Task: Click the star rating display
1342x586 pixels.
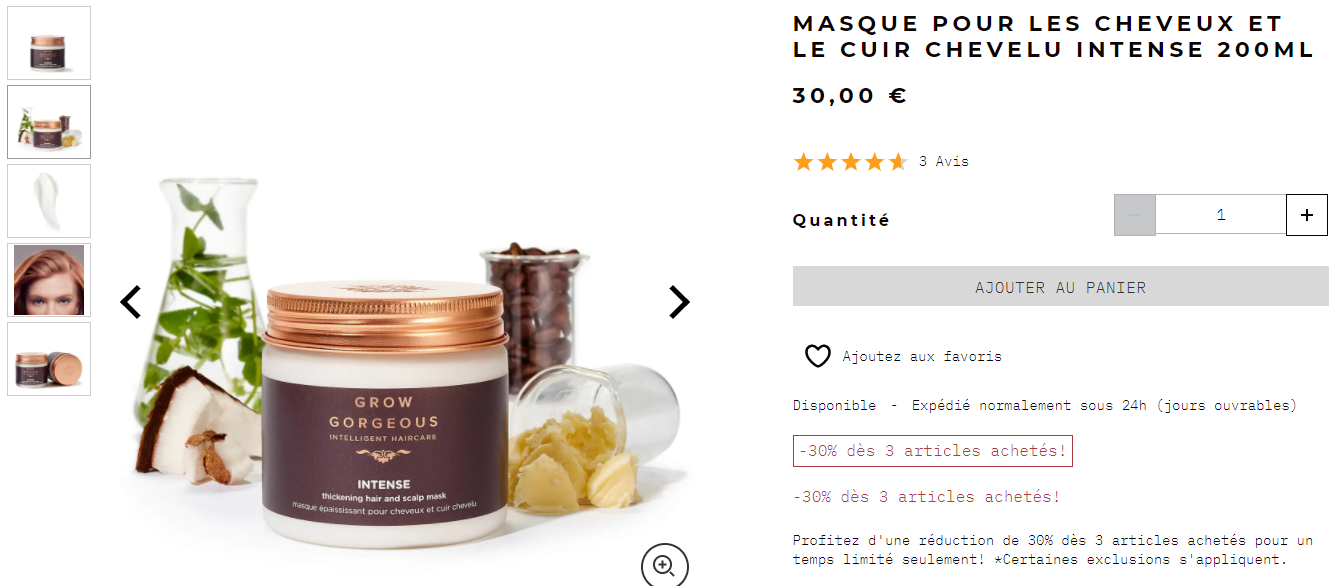Action: [x=850, y=162]
